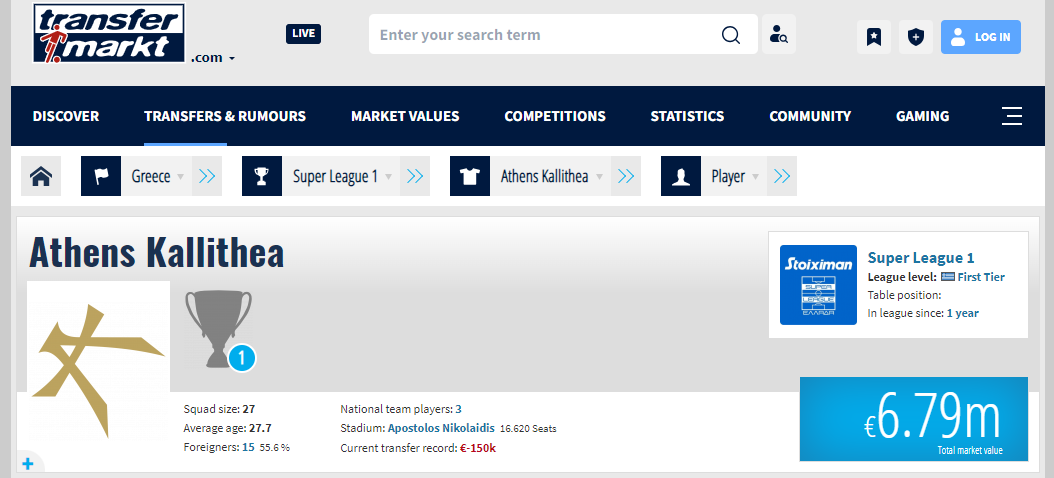Open the advanced person search icon
This screenshot has width=1054, height=478.
779,35
